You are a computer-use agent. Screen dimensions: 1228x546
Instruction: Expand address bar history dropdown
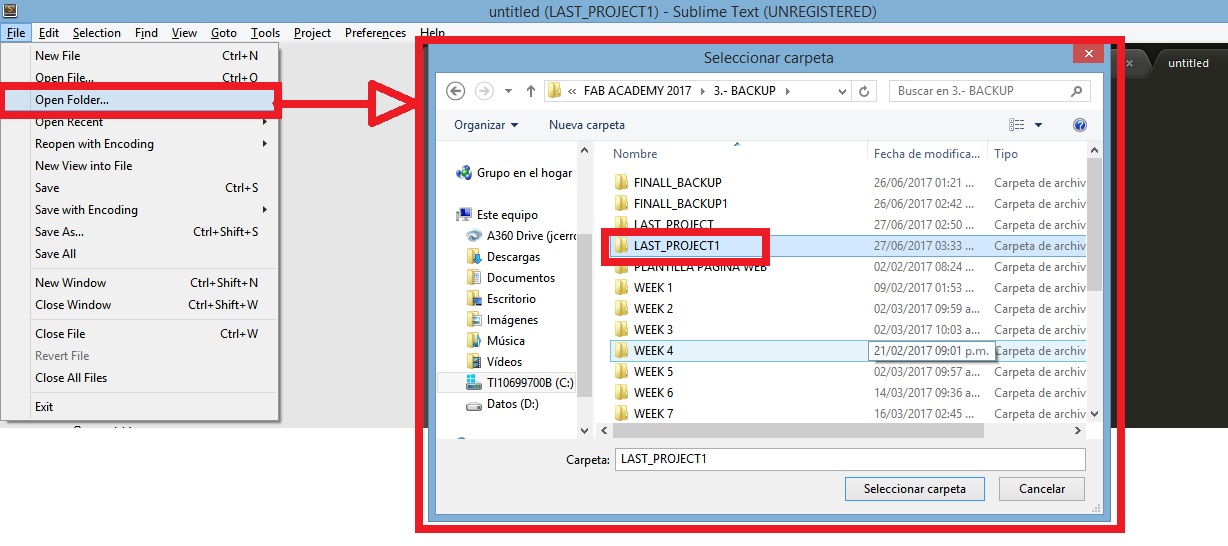tap(841, 91)
